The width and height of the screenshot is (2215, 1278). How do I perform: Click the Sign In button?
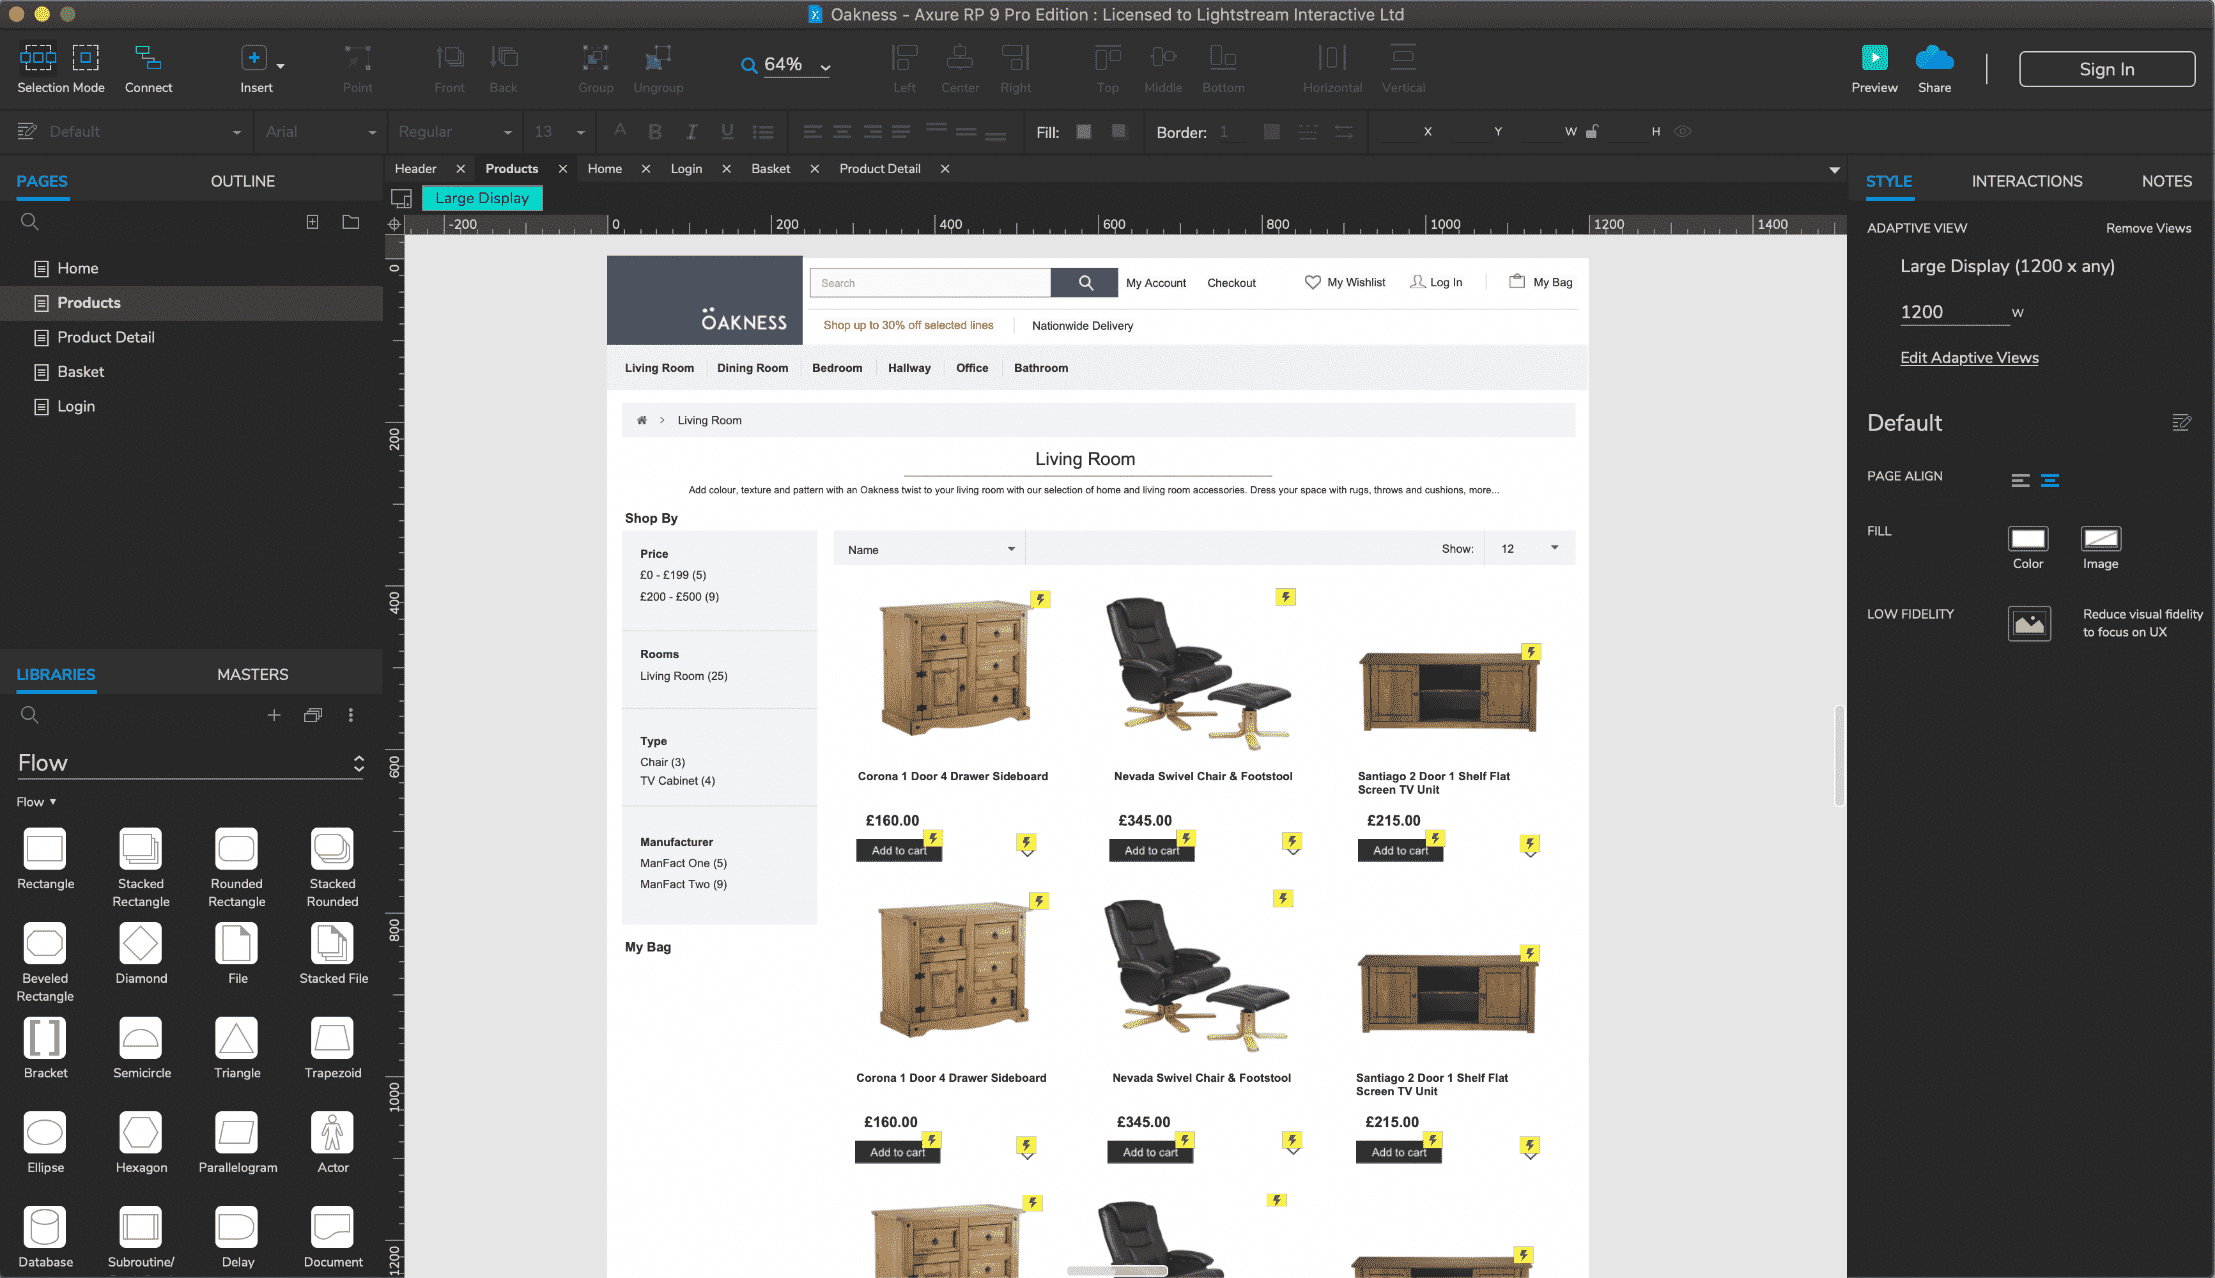[x=2106, y=69]
